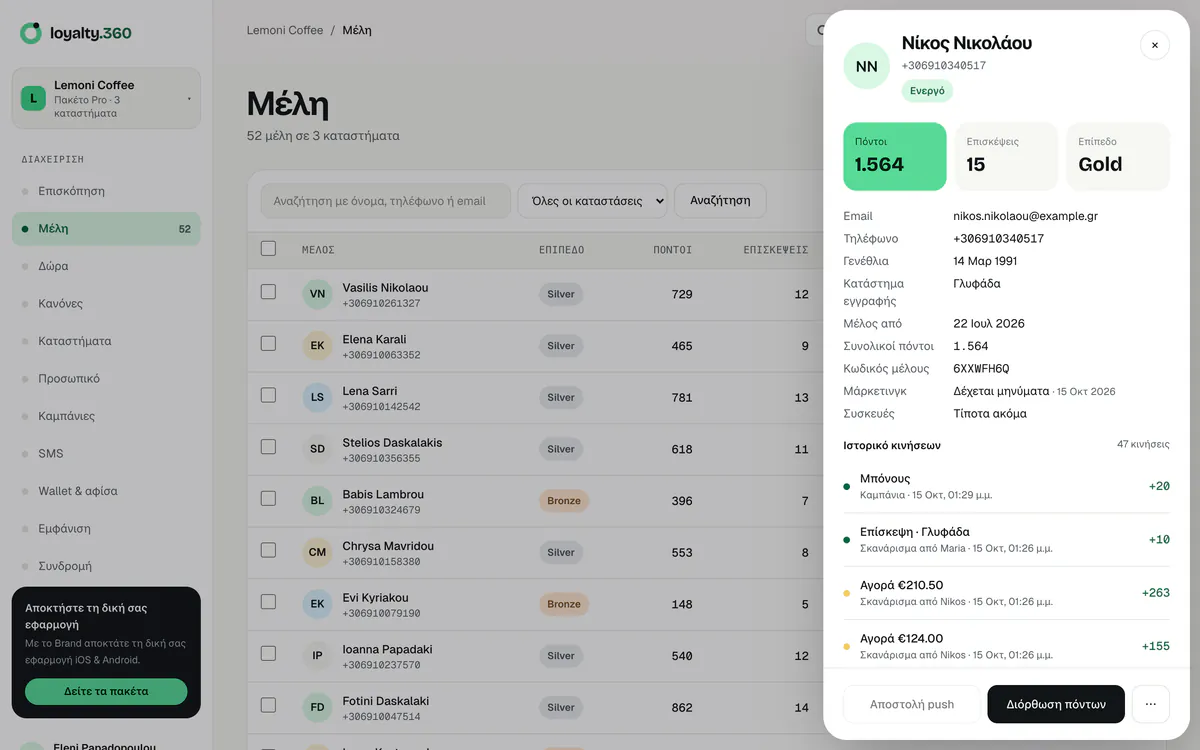Navigate to Καταστήματα
The height and width of the screenshot is (750, 1200).
pyautogui.click(x=106, y=341)
